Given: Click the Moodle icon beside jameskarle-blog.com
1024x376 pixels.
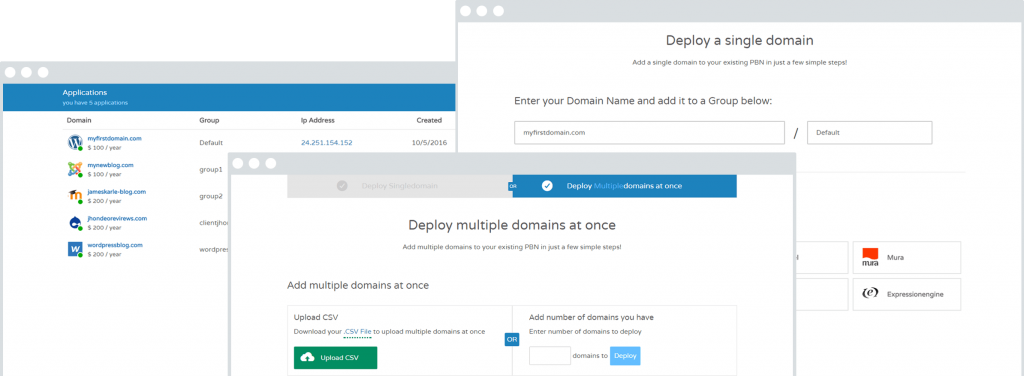Looking at the screenshot, I should [x=74, y=195].
